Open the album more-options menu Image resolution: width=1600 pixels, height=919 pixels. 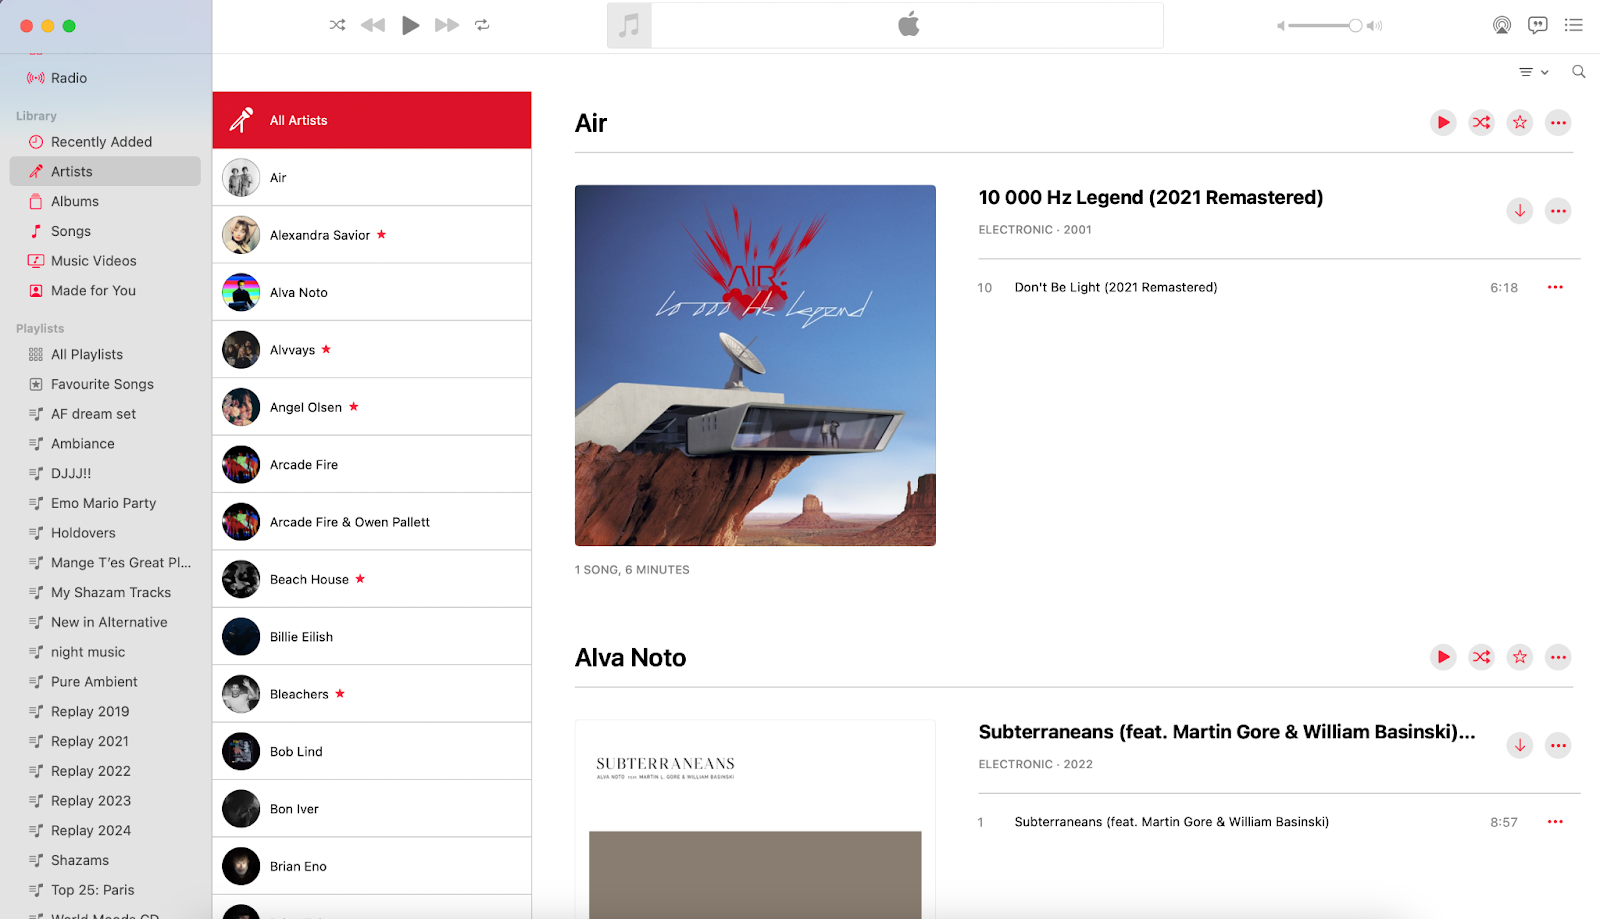point(1557,211)
